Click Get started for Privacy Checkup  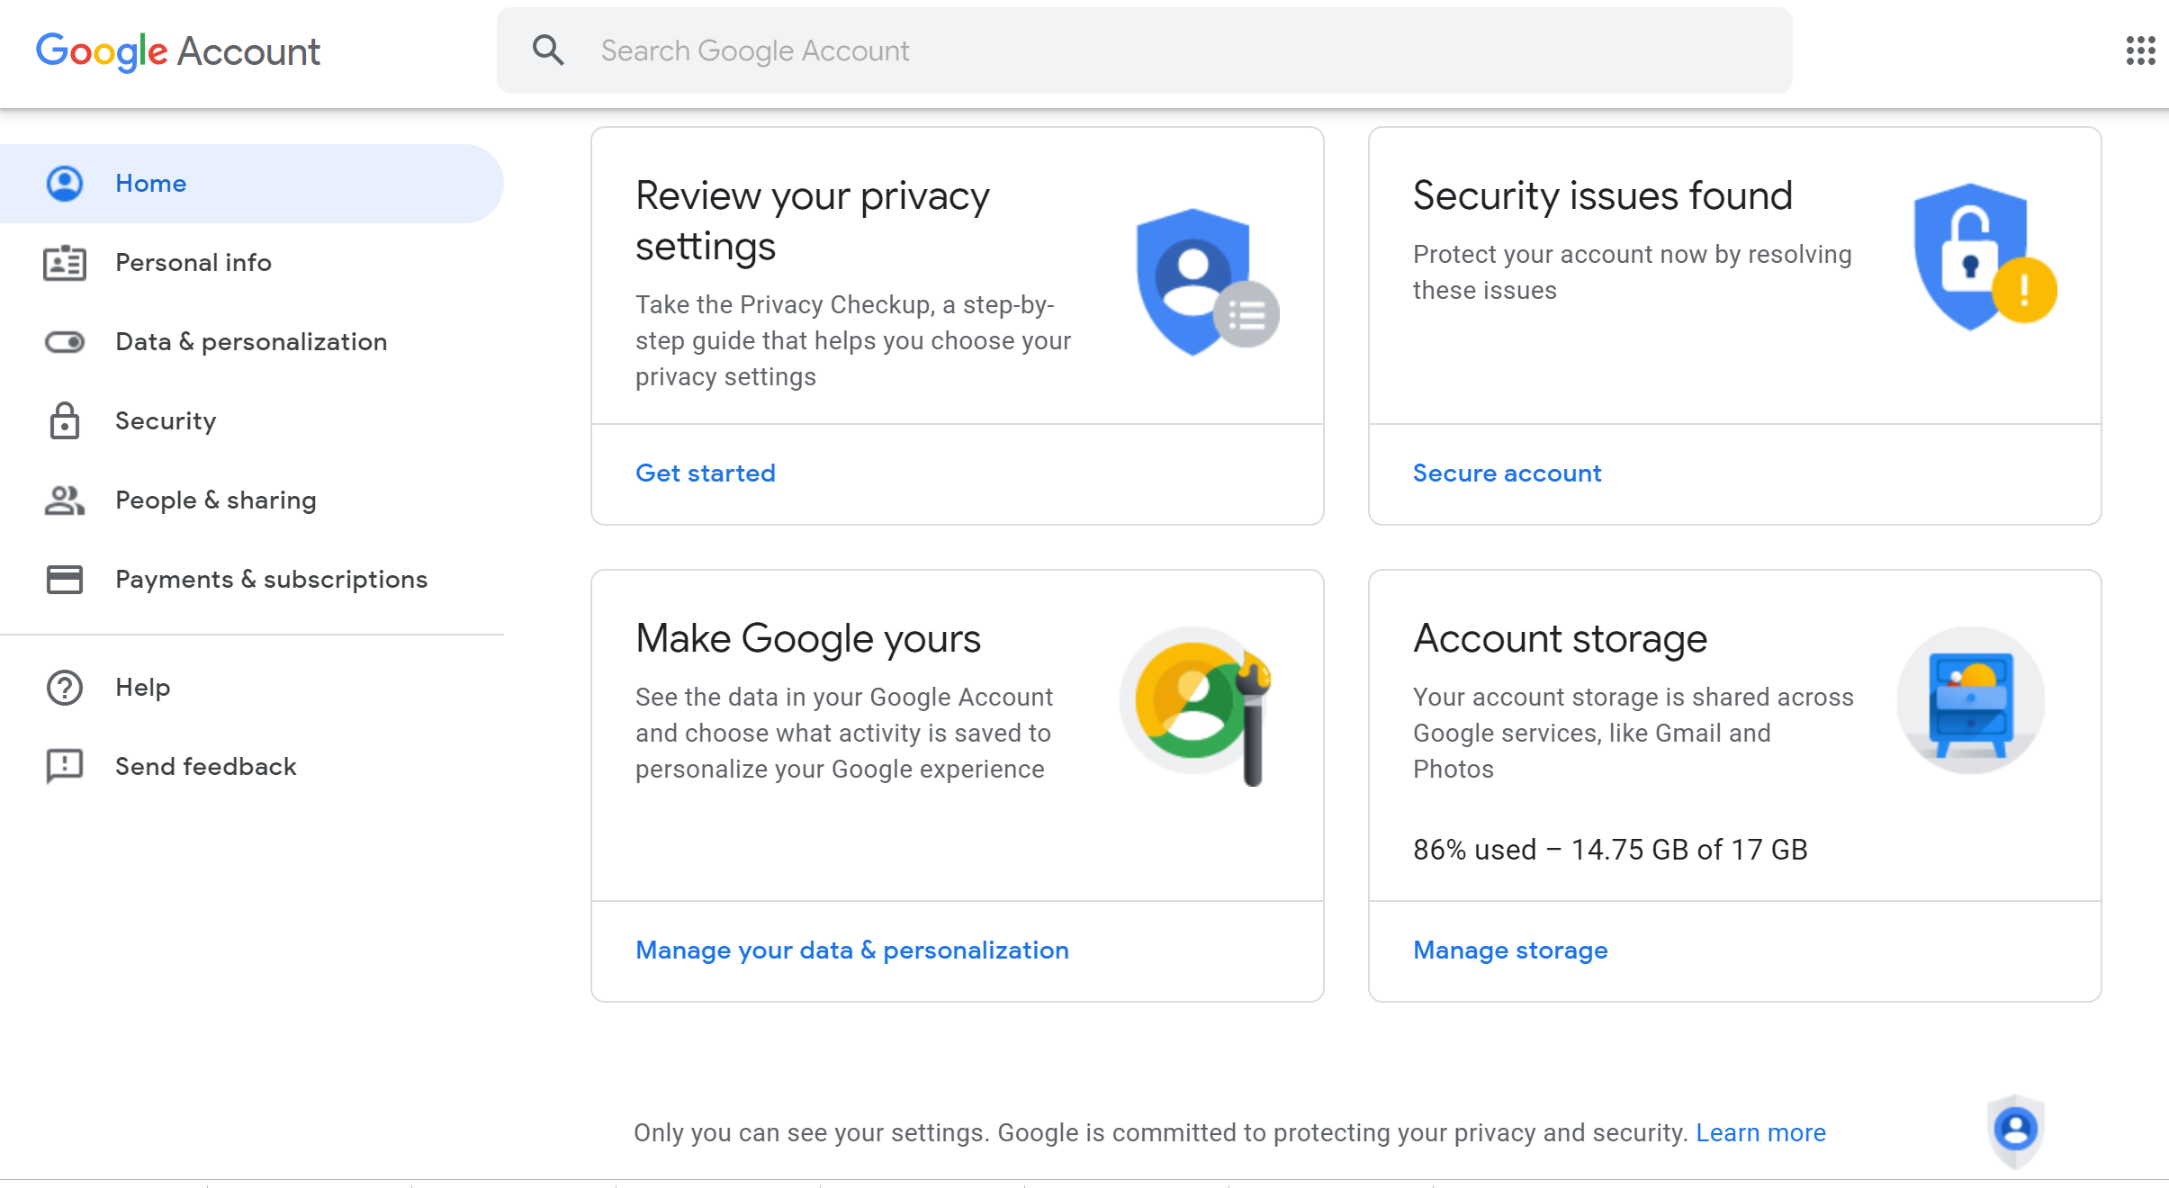pos(705,473)
